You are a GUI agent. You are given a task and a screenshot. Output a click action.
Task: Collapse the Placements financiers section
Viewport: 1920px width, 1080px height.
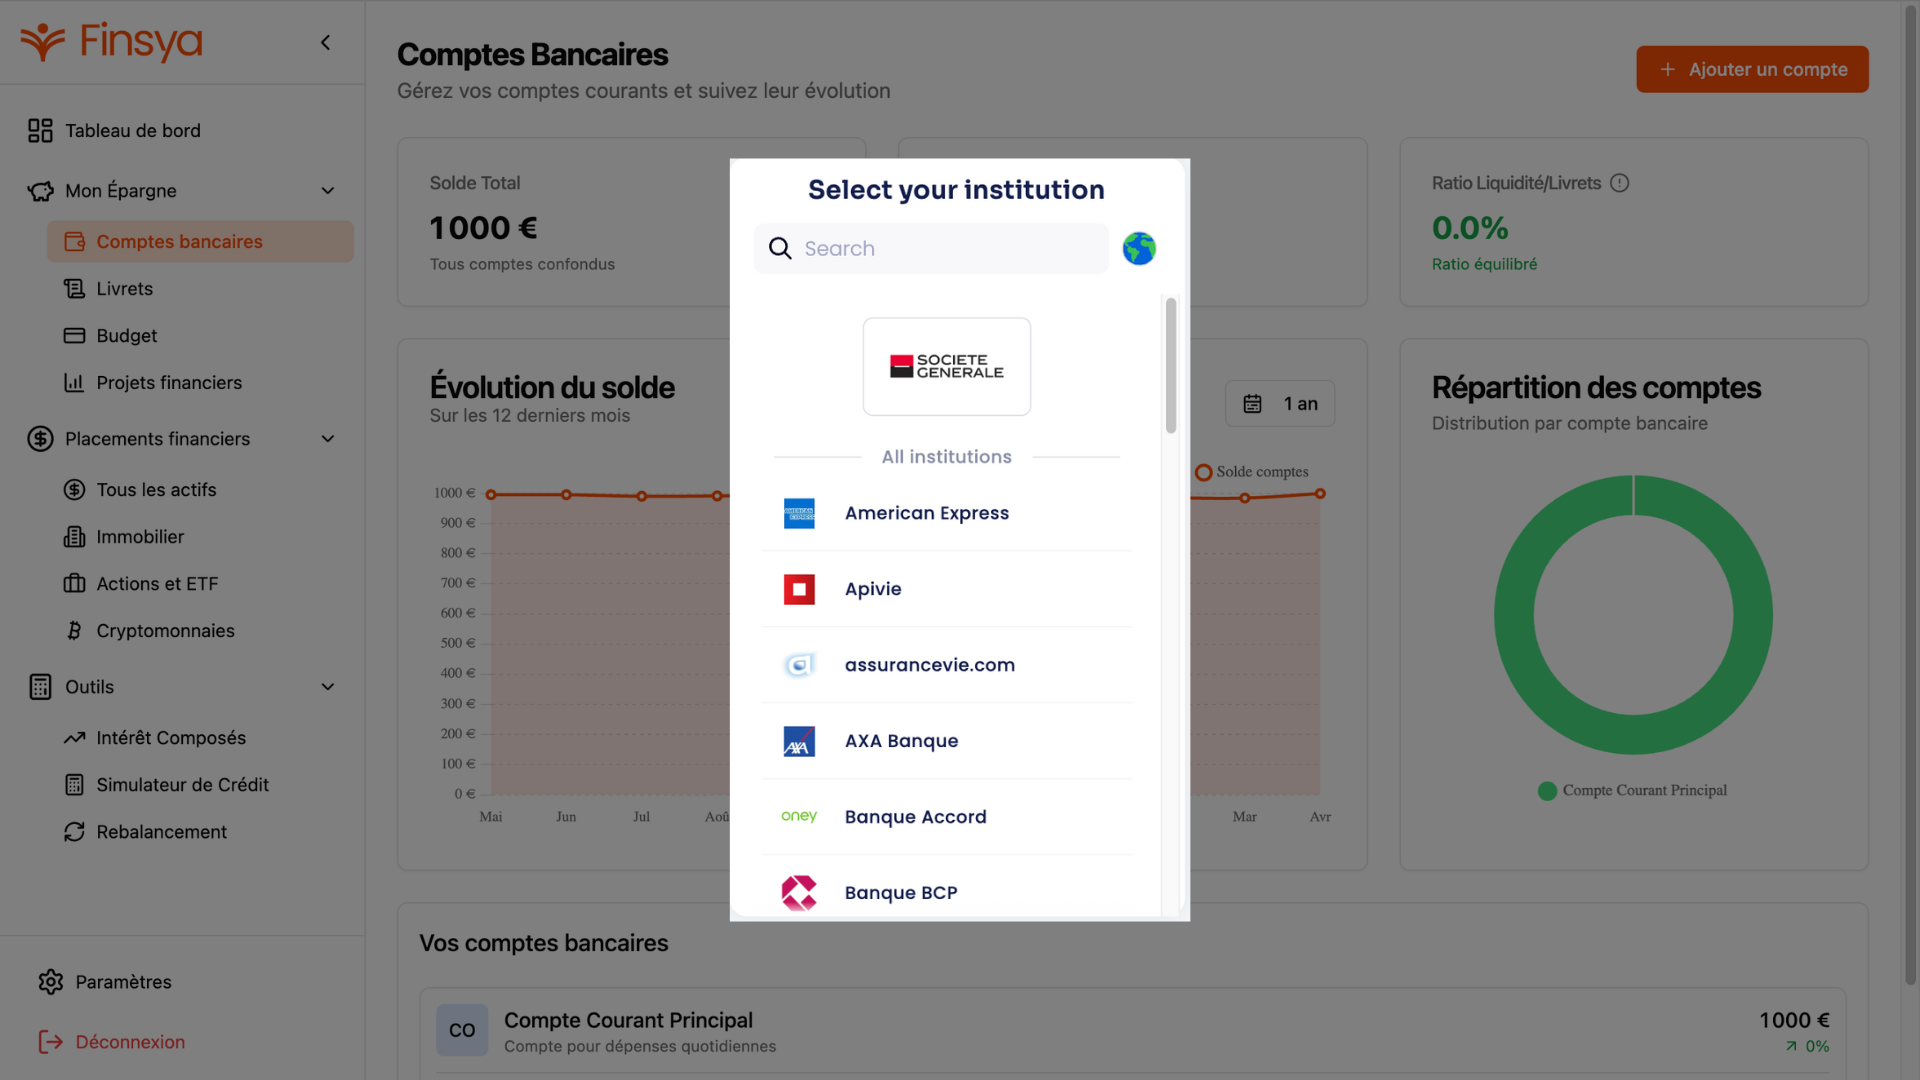(328, 439)
